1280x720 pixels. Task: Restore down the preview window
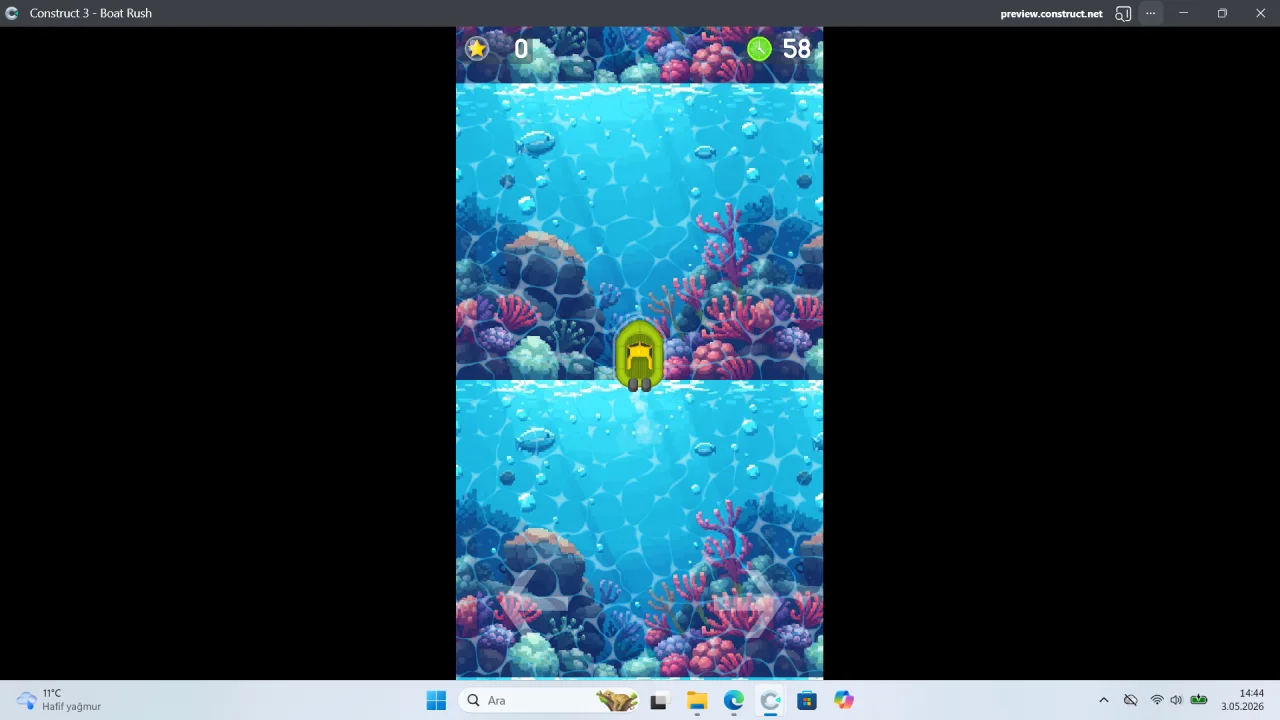coord(1222,13)
